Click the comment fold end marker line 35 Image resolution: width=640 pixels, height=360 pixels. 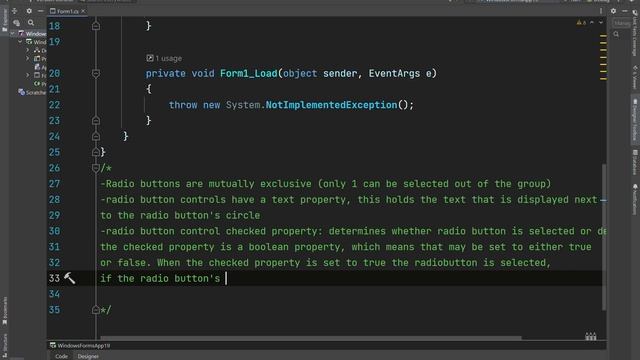(x=96, y=310)
